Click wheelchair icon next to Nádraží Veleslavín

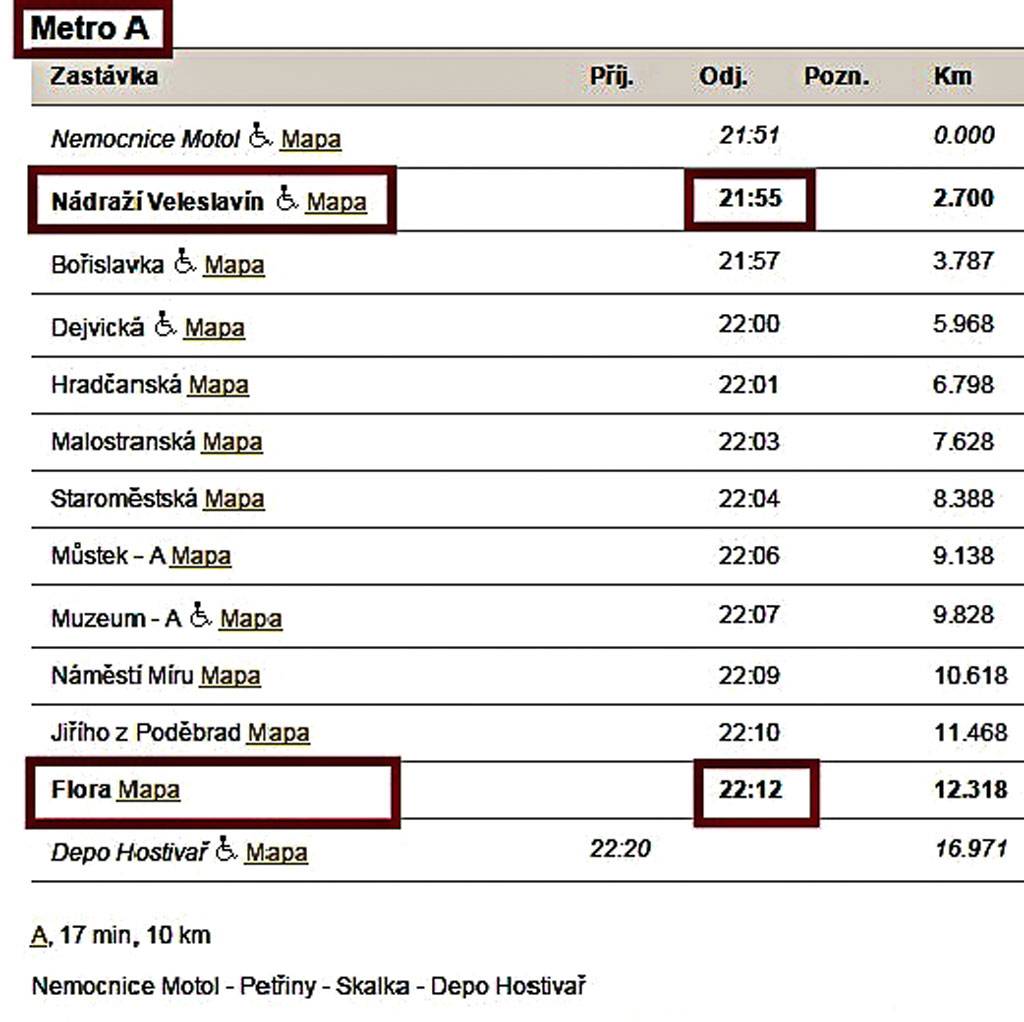click(287, 199)
